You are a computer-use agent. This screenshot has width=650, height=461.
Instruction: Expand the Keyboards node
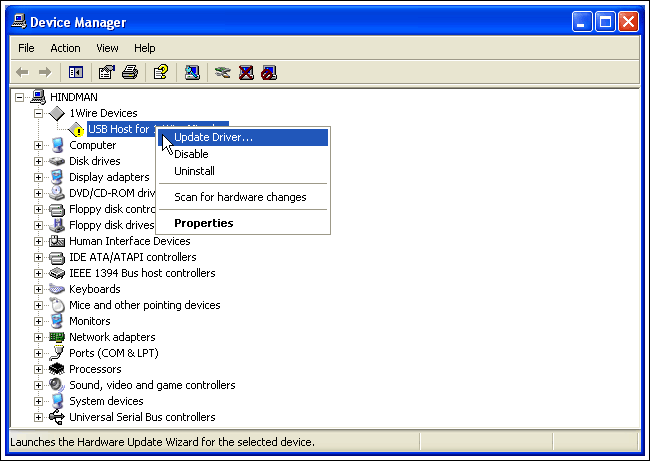point(39,289)
